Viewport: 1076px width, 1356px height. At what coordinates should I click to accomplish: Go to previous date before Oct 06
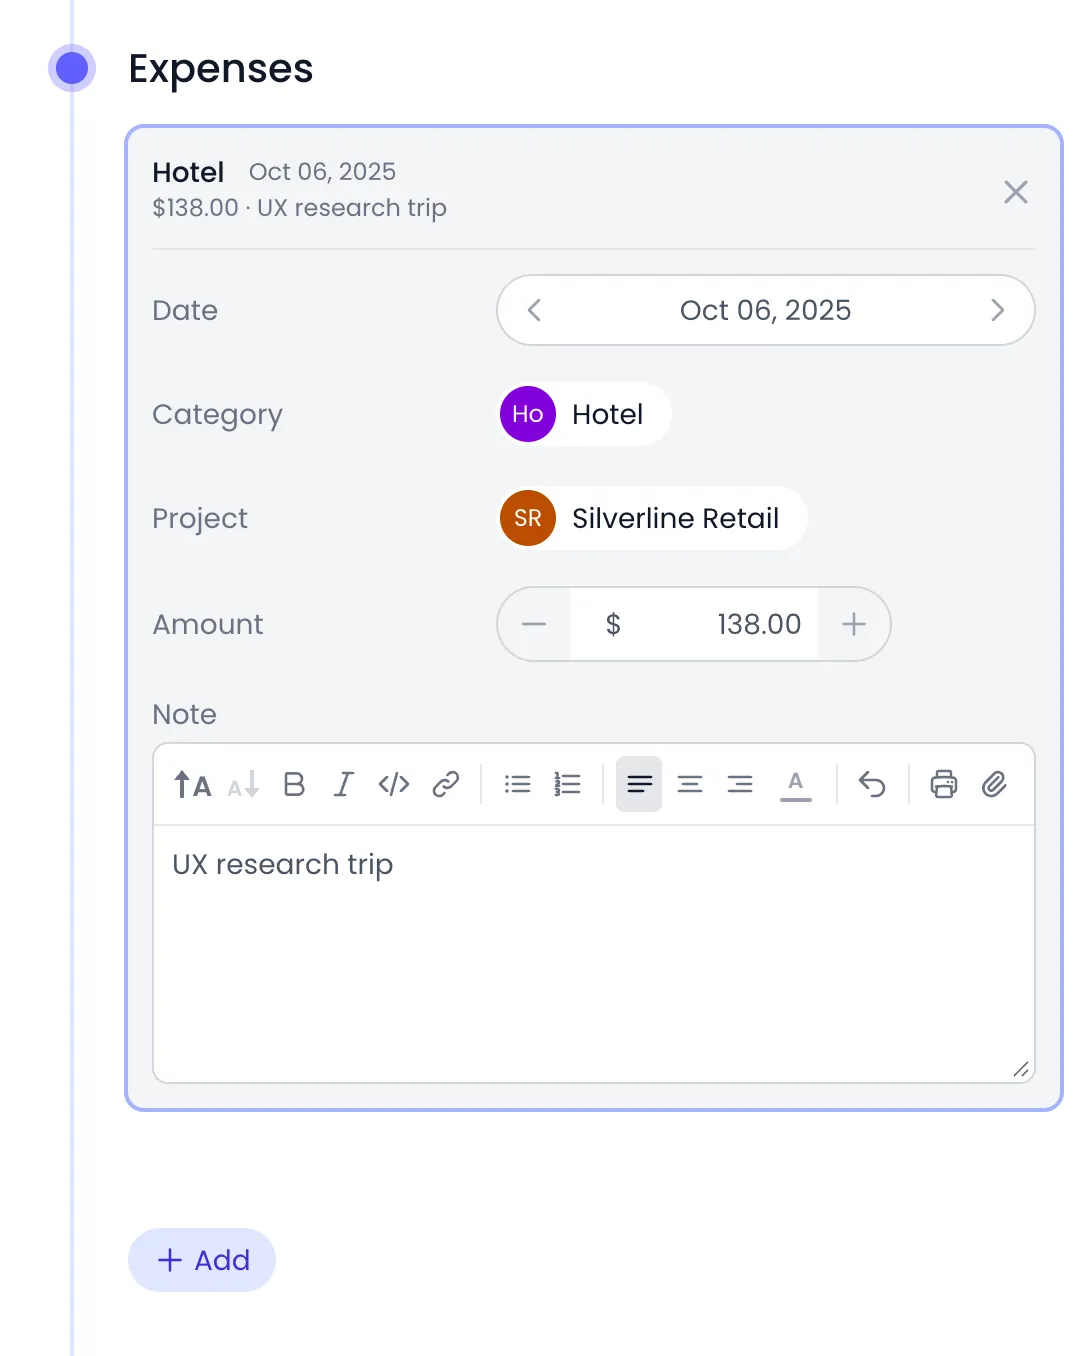(534, 310)
